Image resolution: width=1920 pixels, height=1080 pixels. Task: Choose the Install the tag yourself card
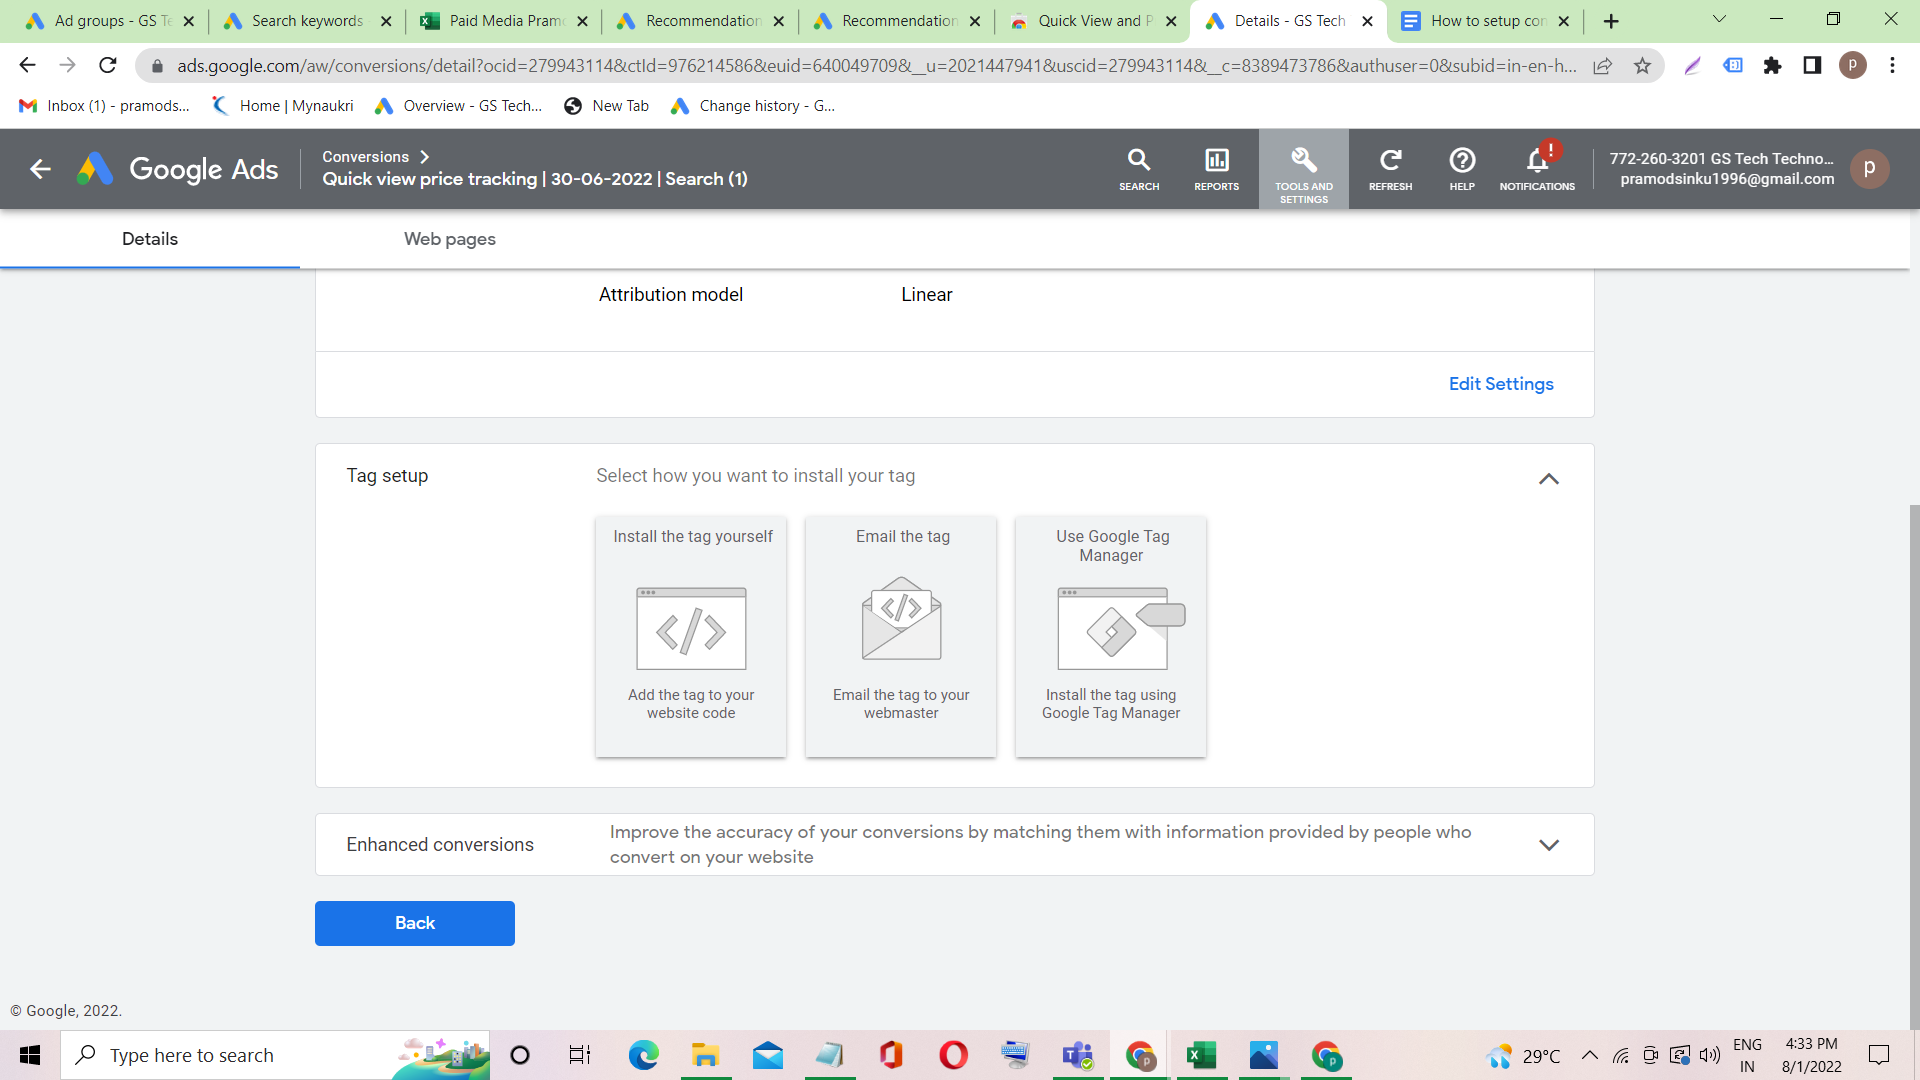pos(691,636)
